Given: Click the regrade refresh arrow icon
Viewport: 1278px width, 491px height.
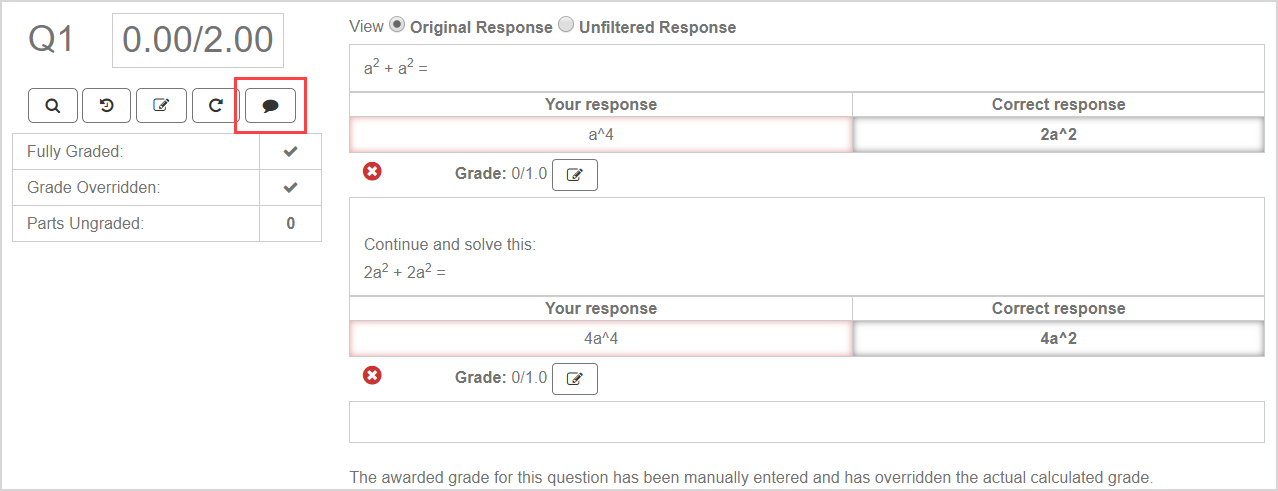Looking at the screenshot, I should click(x=215, y=105).
